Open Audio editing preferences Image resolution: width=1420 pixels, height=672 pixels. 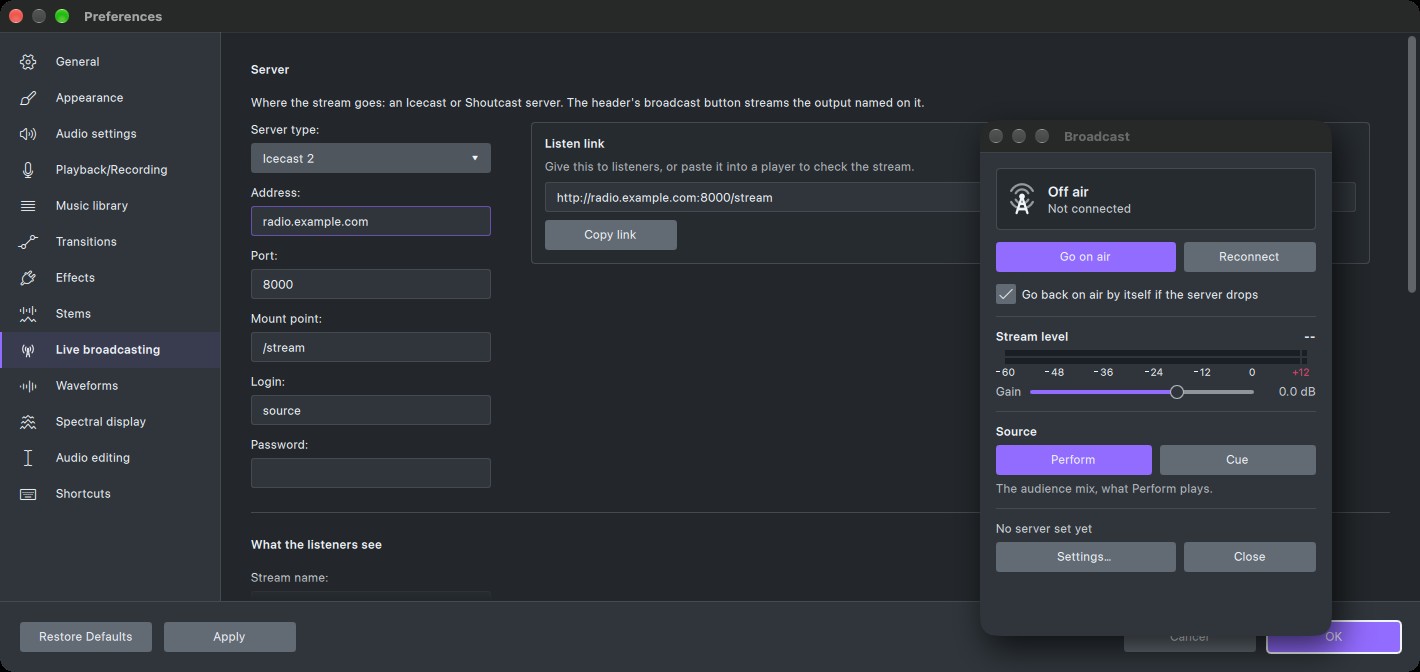(x=110, y=458)
